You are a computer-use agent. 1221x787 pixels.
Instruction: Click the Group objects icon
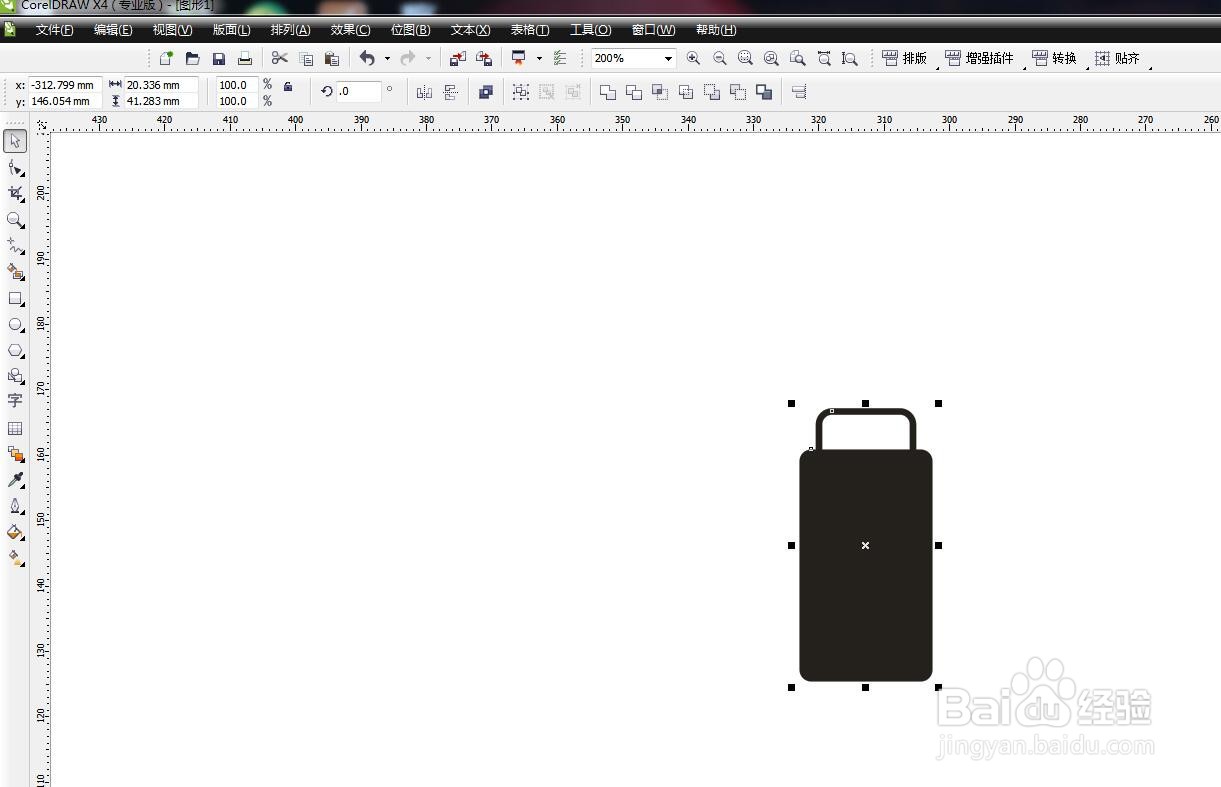pos(521,92)
